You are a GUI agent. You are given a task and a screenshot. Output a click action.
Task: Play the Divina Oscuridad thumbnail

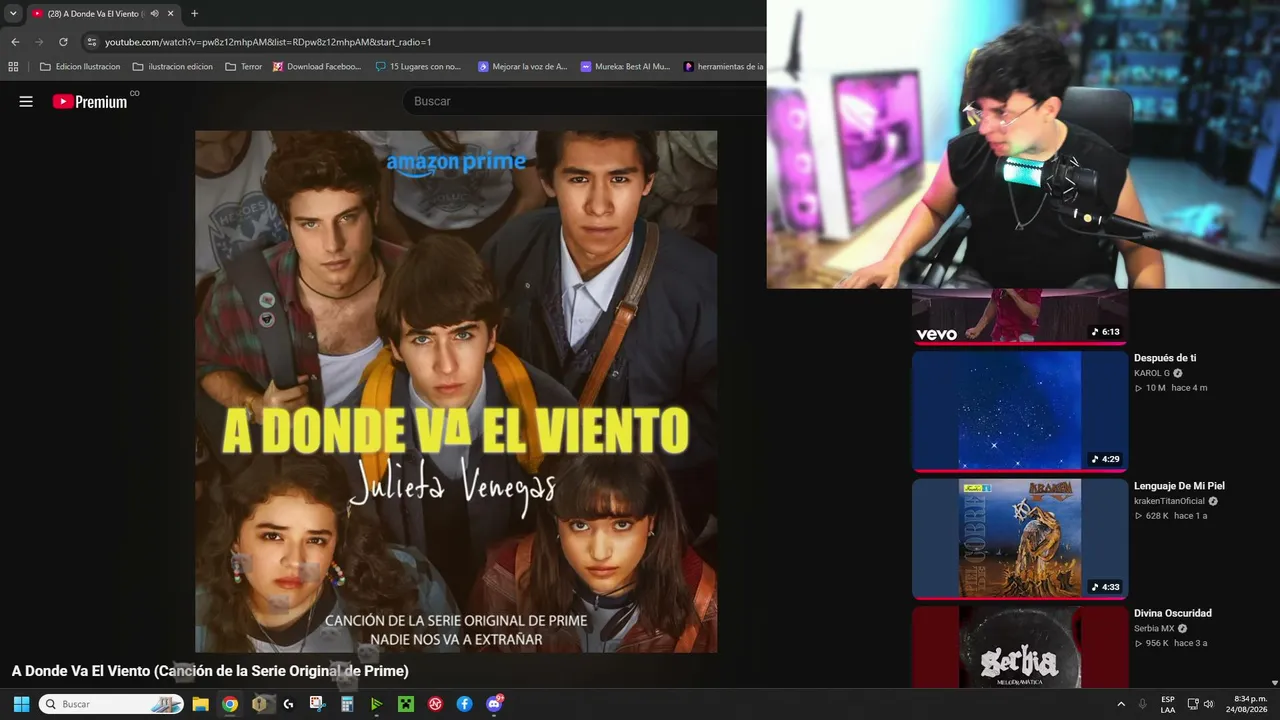pyautogui.click(x=1020, y=647)
